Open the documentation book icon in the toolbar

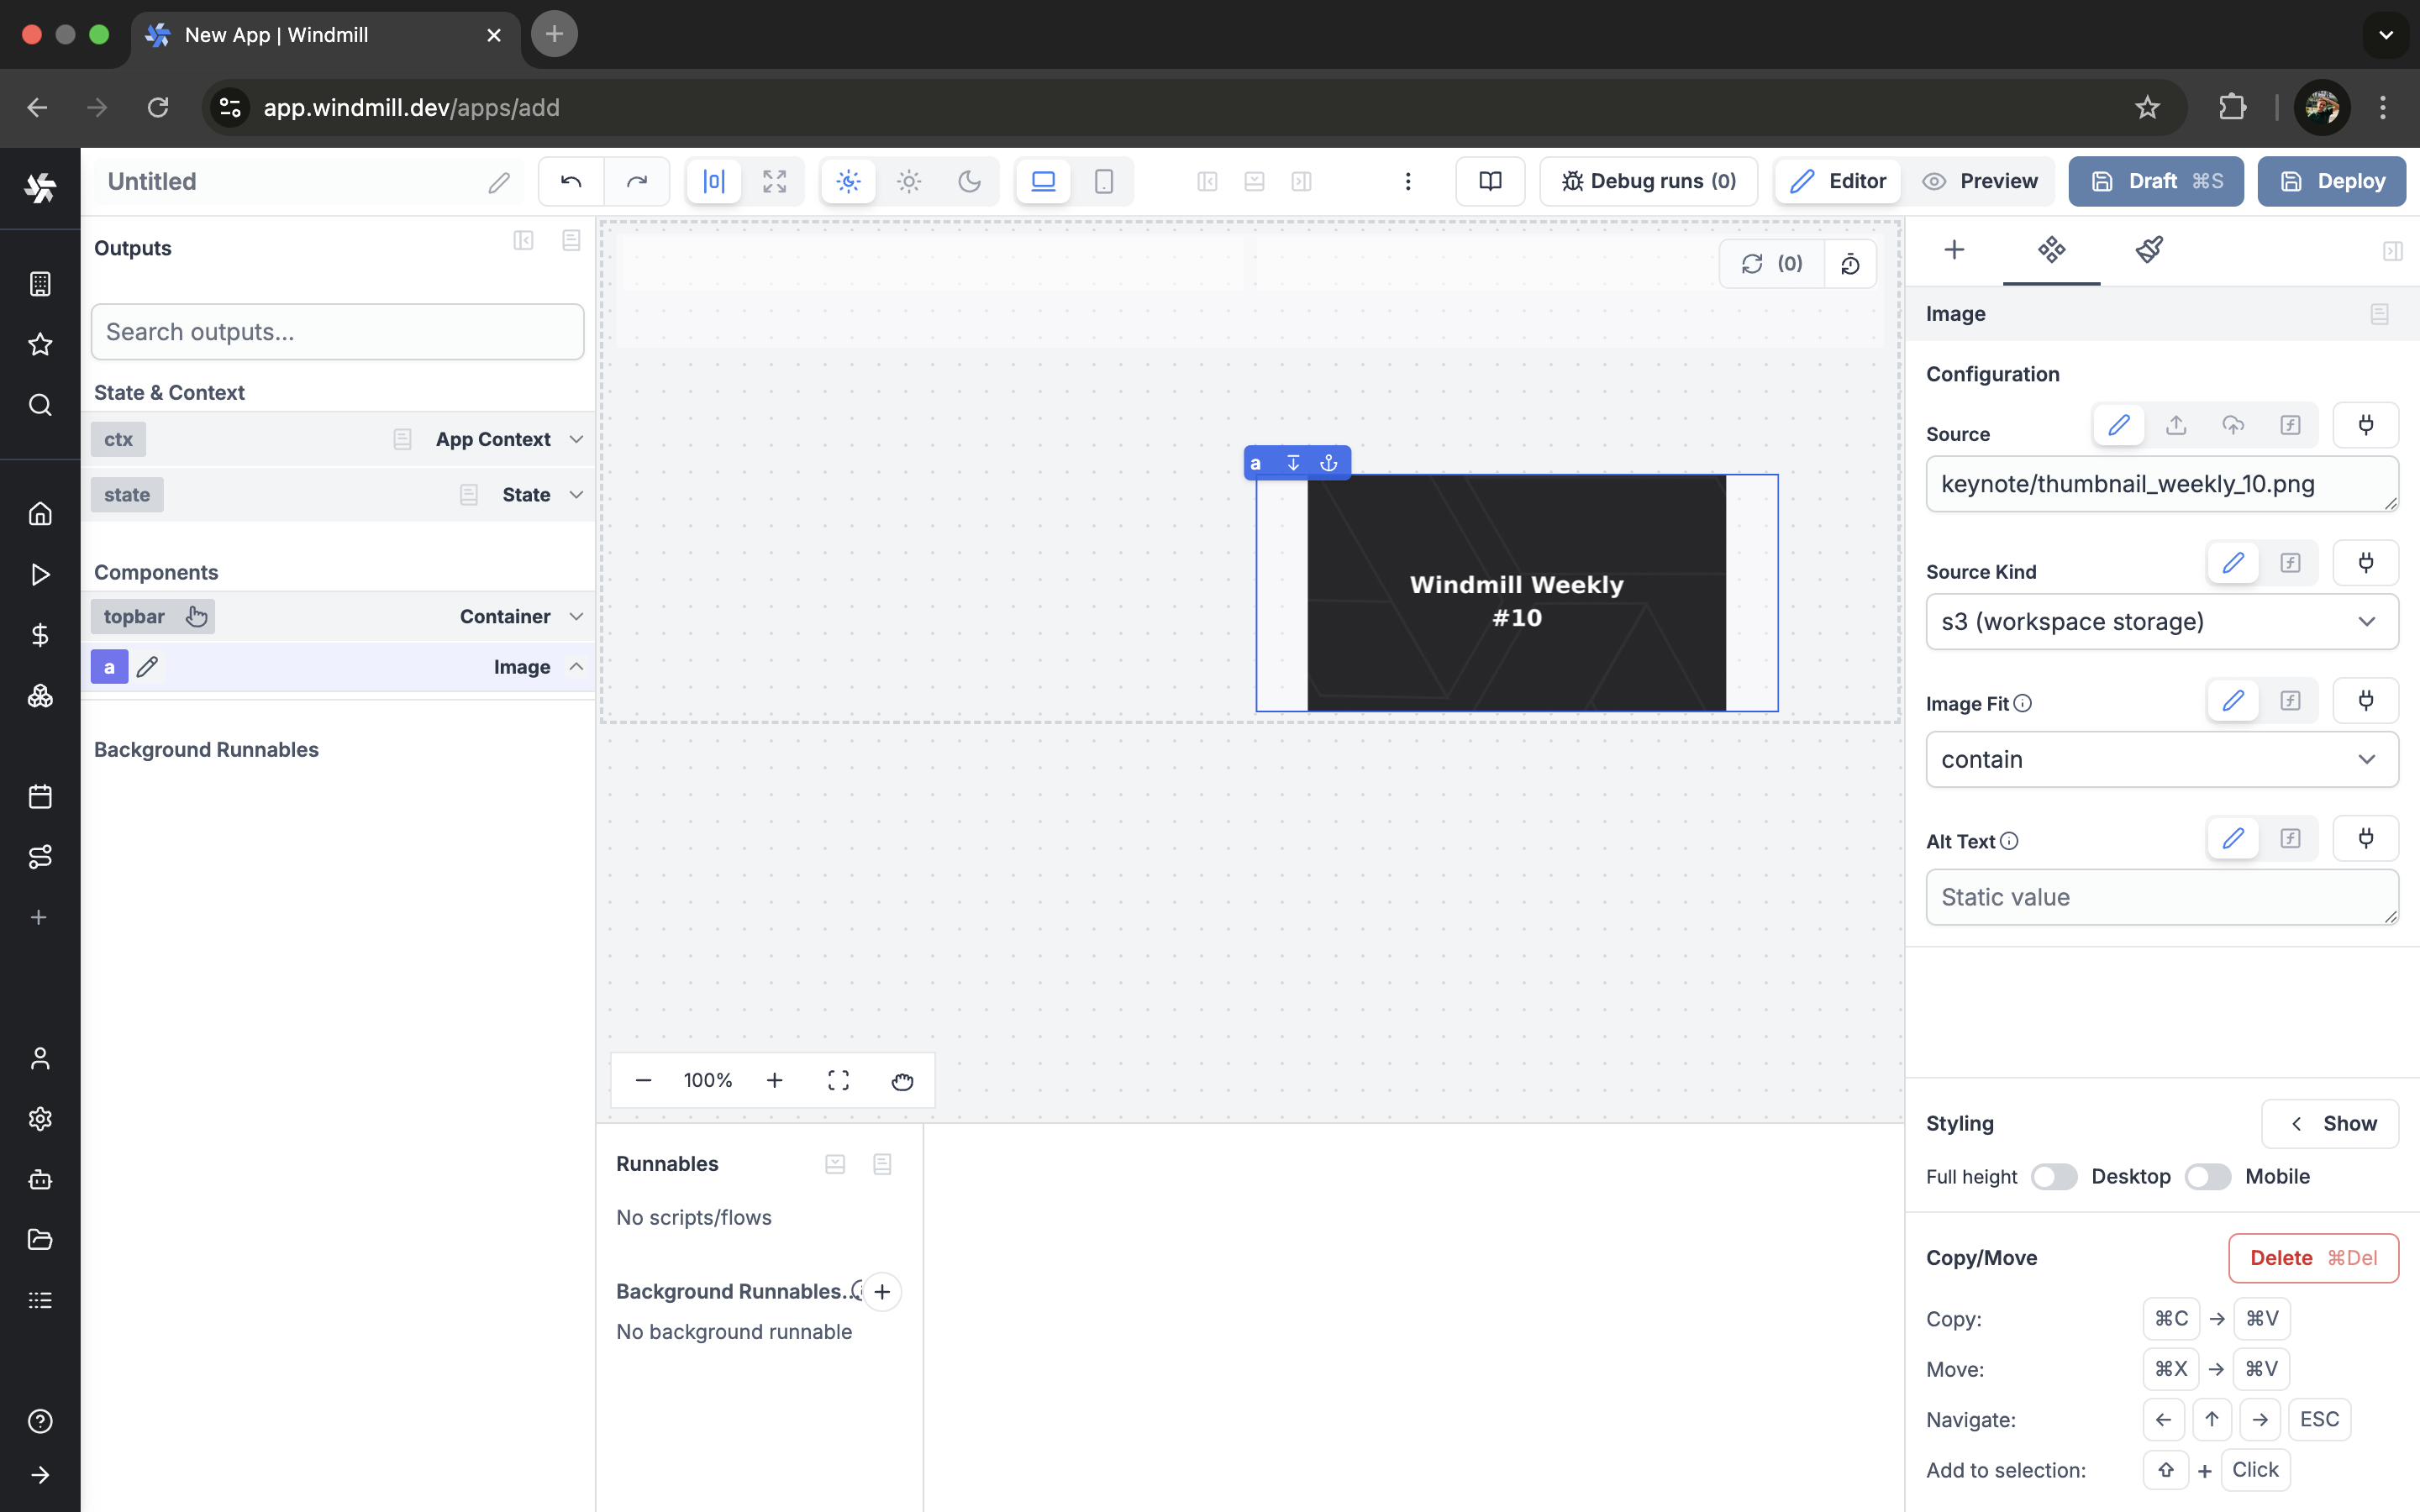pyautogui.click(x=1489, y=181)
